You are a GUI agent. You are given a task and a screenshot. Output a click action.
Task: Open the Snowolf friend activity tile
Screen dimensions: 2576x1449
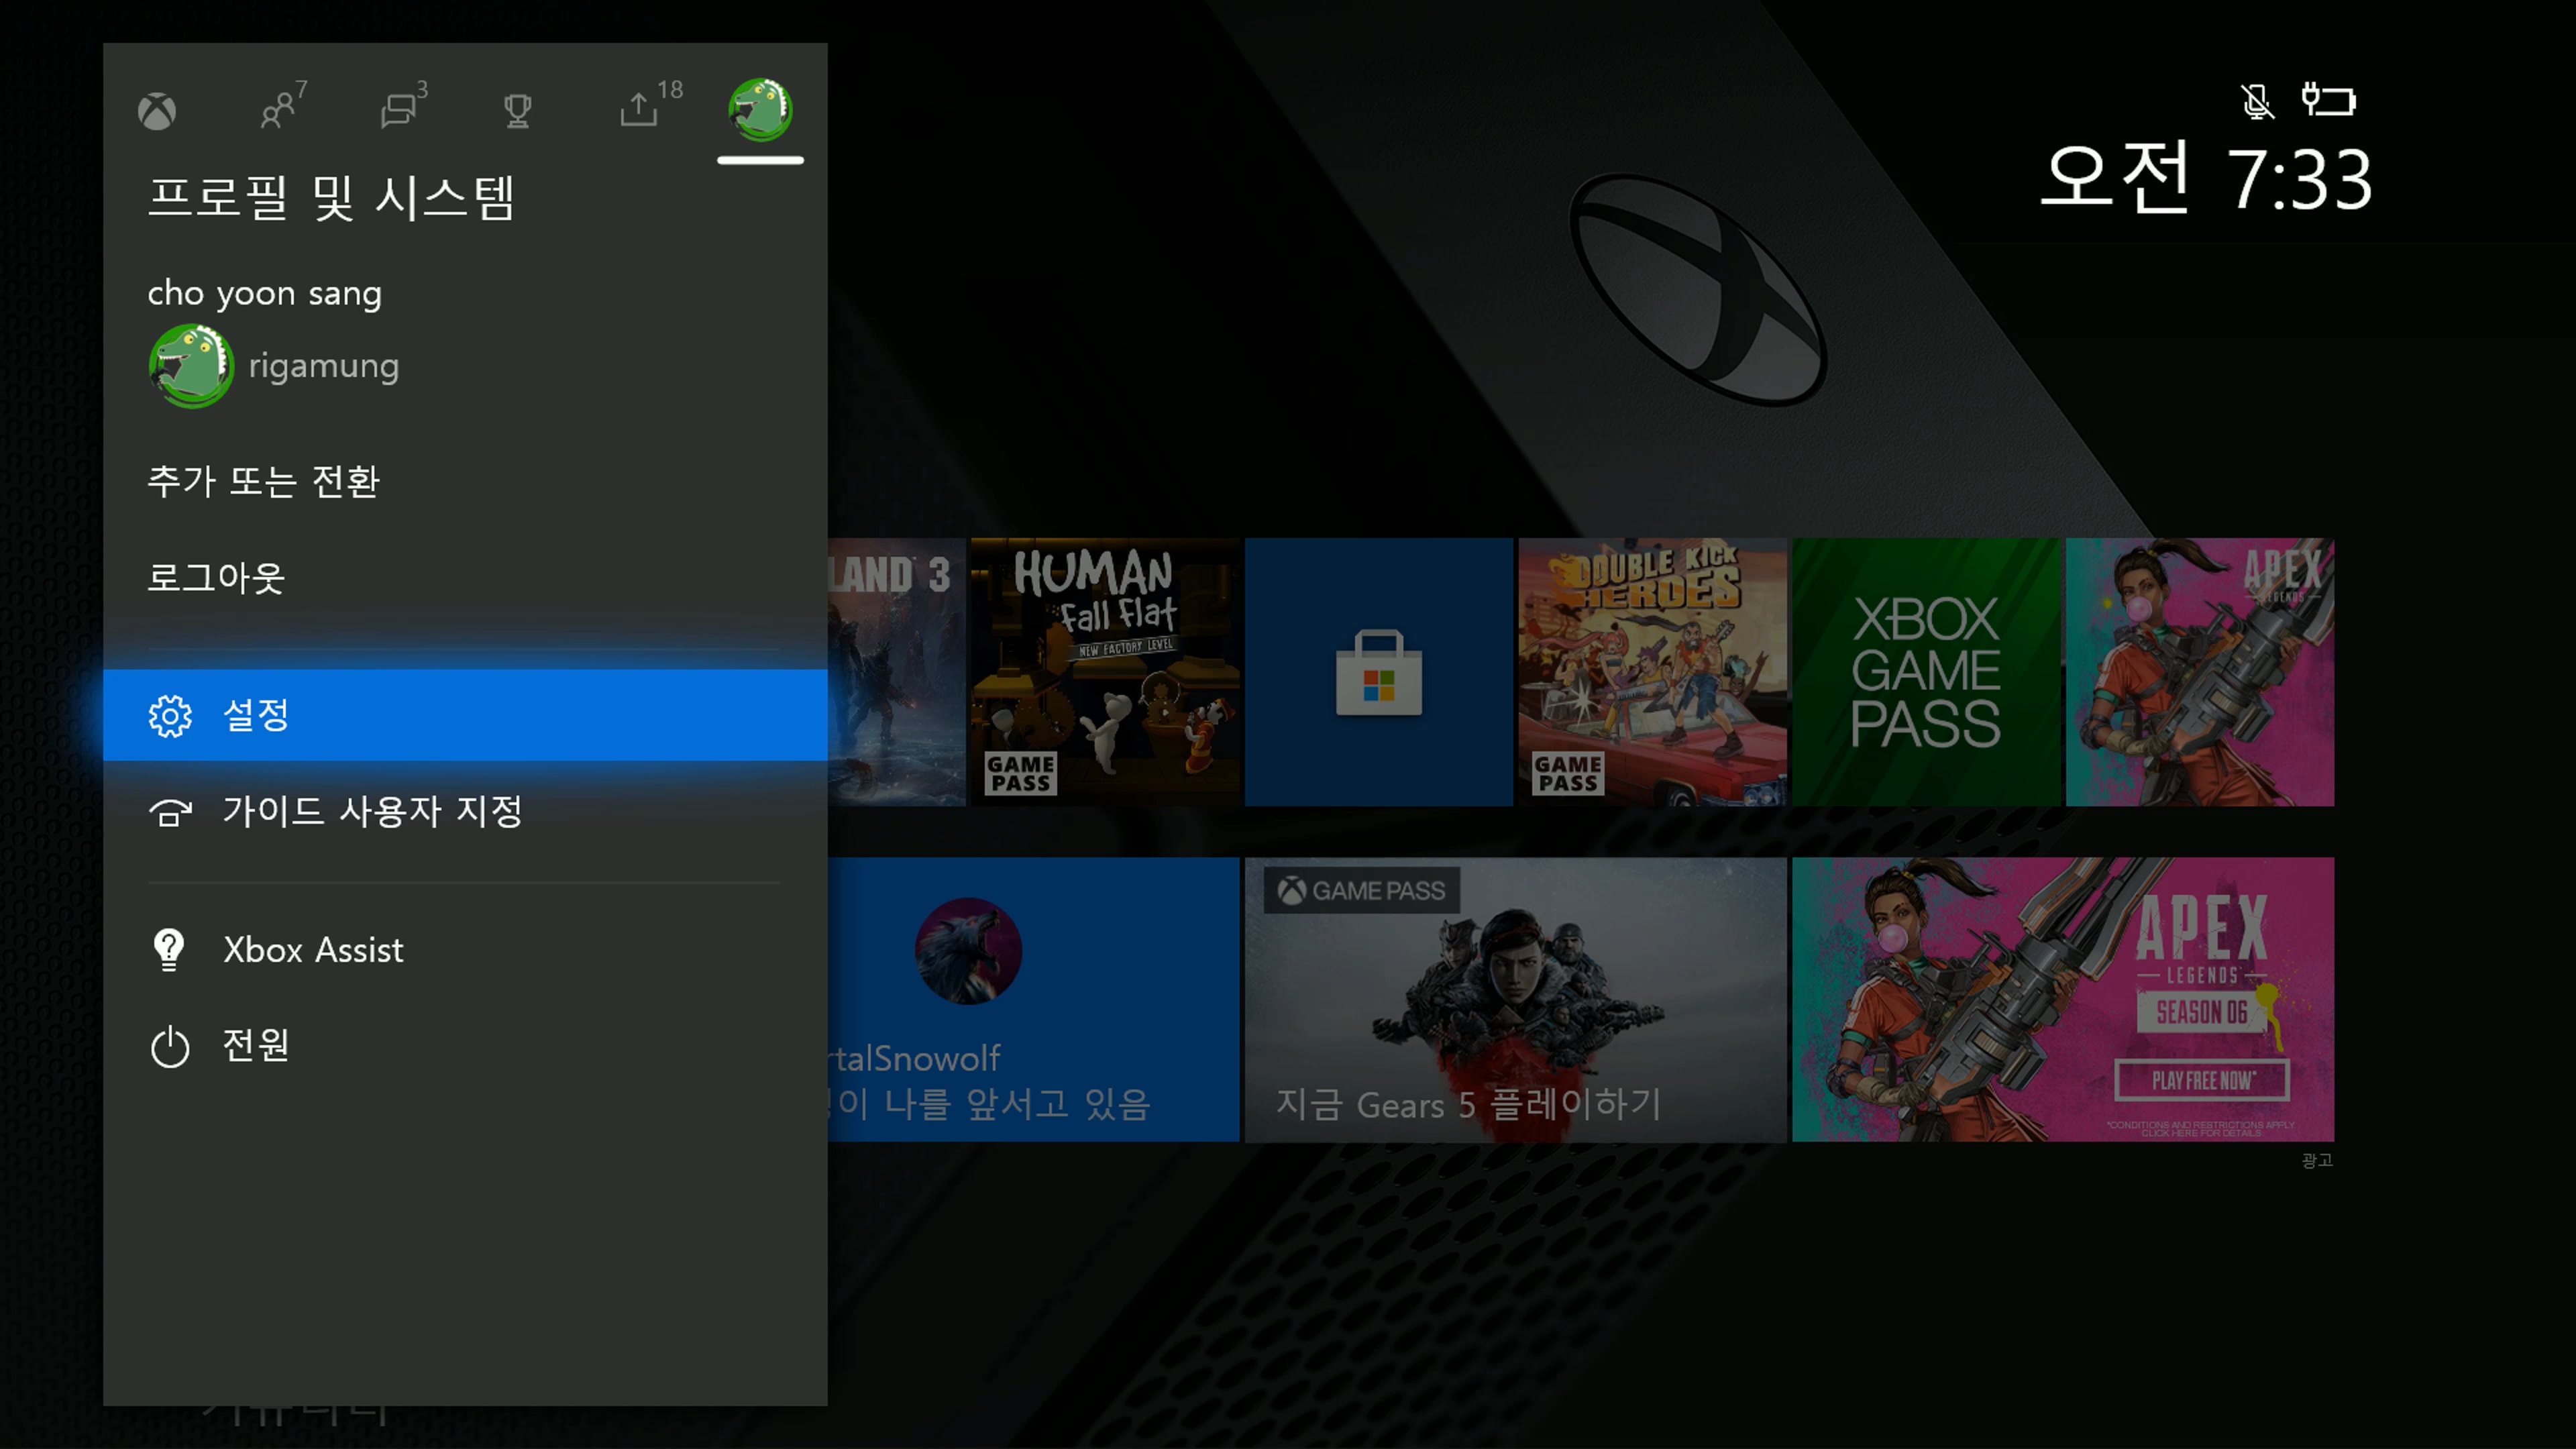coord(1034,999)
